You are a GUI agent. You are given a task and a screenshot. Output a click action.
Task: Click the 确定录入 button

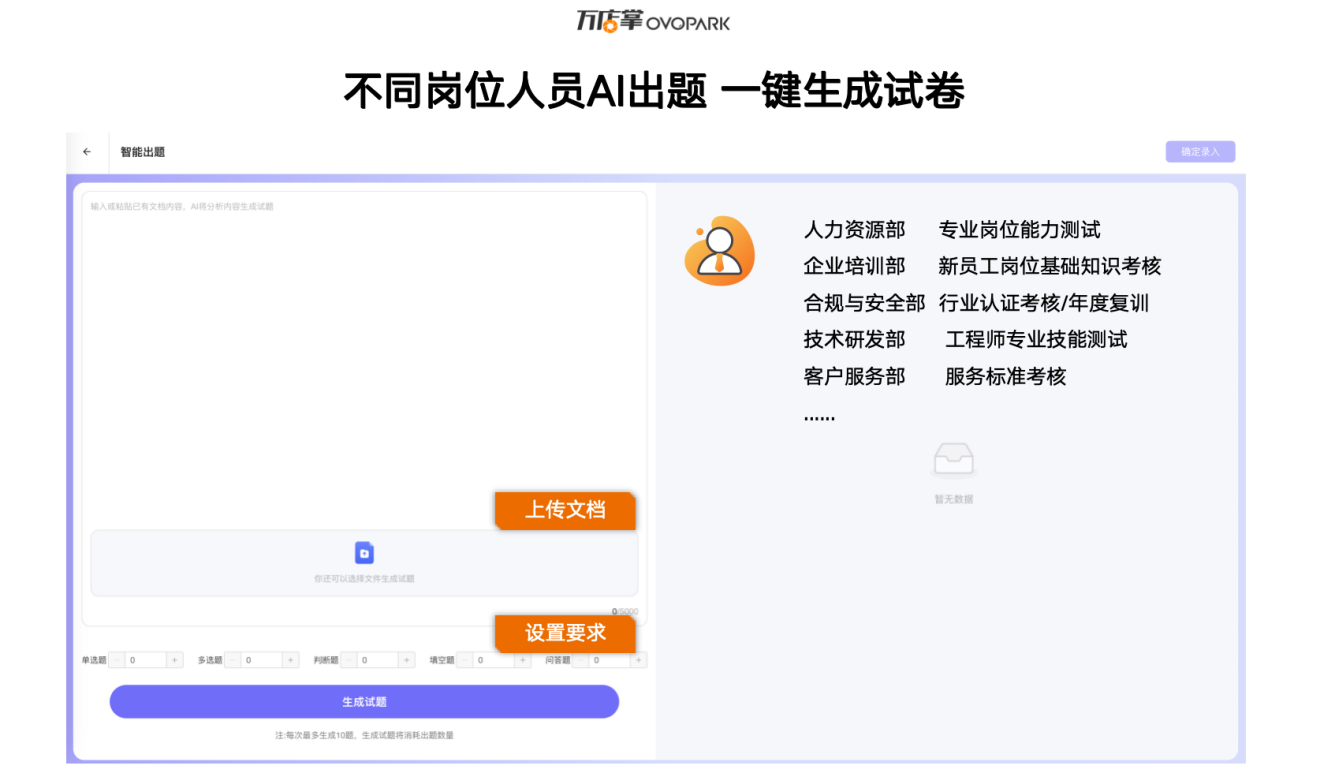1200,152
